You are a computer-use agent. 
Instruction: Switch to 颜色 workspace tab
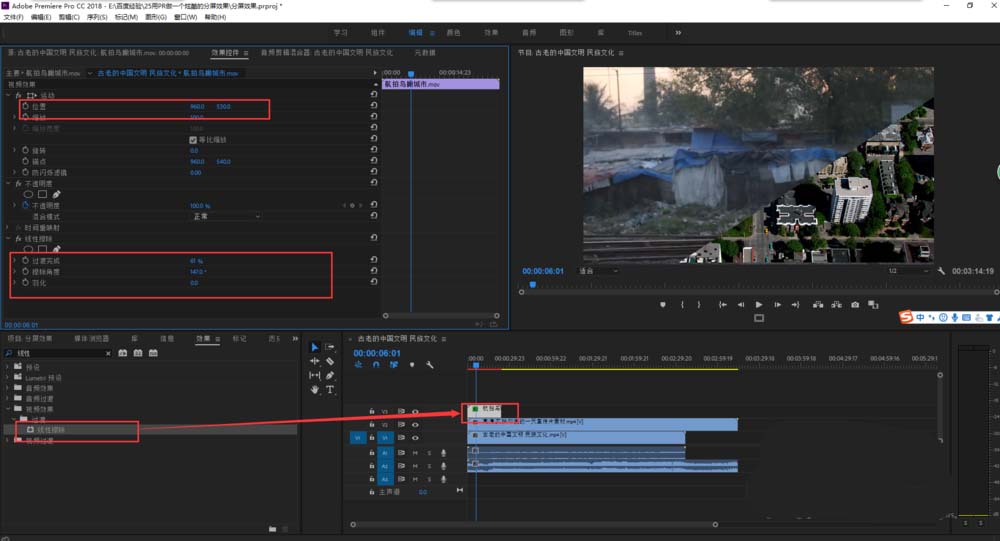point(453,33)
